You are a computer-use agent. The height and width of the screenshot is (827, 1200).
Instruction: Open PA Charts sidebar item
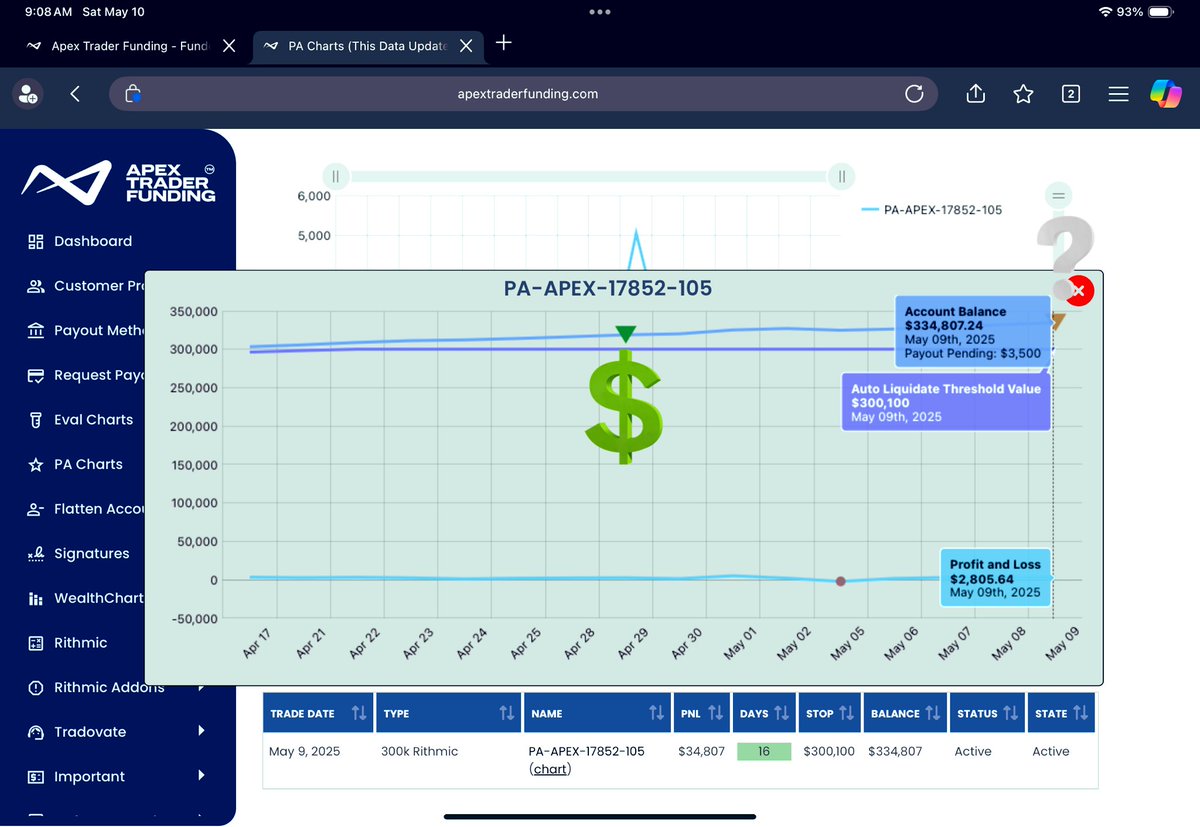pos(75,464)
